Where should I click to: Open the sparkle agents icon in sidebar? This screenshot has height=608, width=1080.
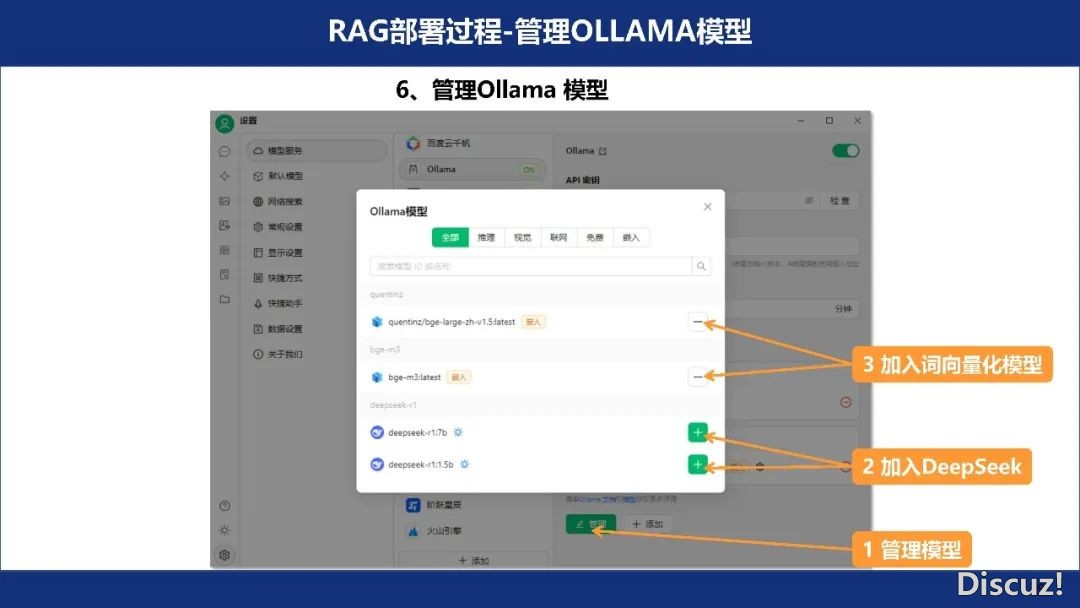[225, 176]
